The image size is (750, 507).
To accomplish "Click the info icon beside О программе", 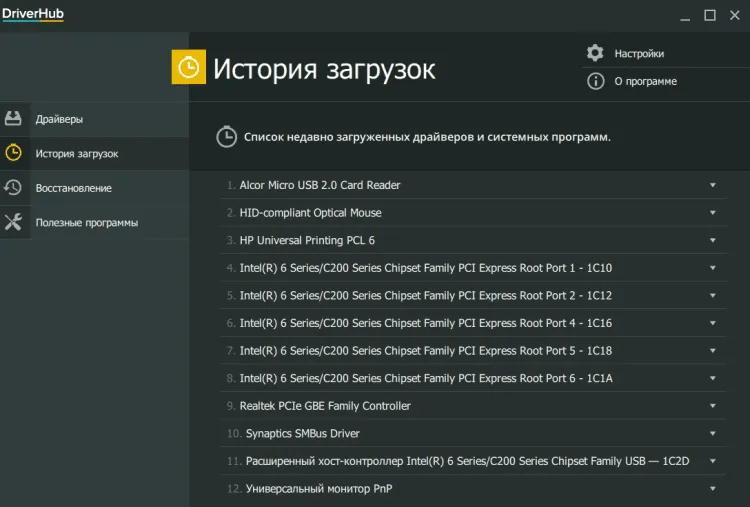I will pyautogui.click(x=595, y=81).
